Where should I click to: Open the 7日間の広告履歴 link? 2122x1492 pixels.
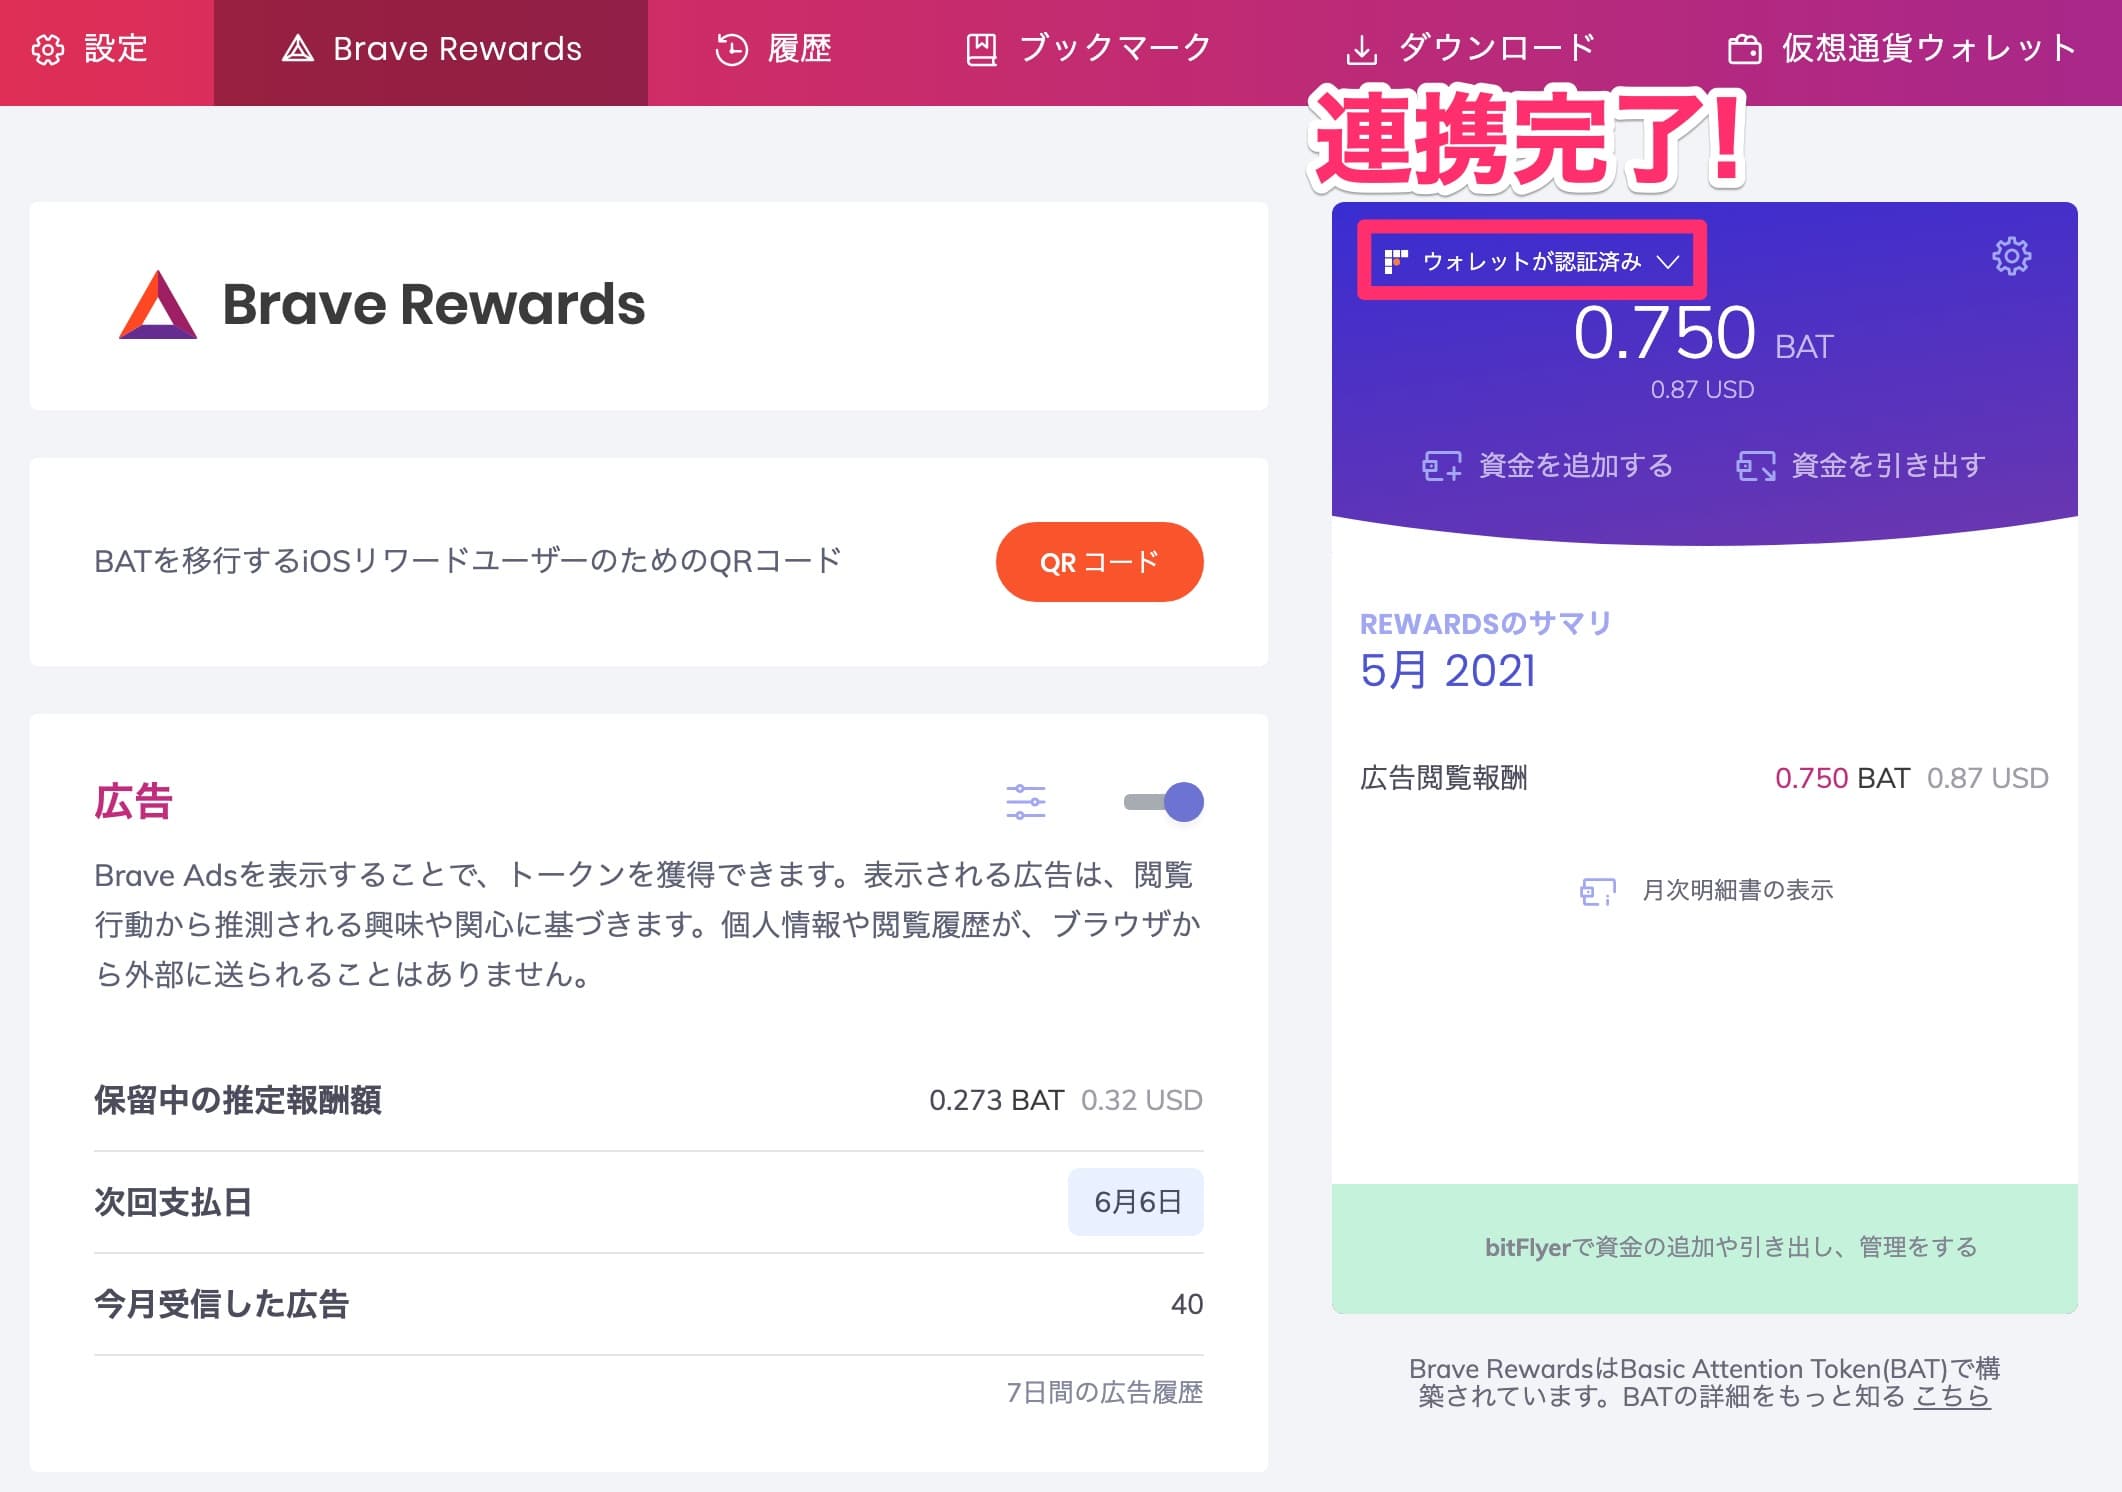coord(1104,1392)
